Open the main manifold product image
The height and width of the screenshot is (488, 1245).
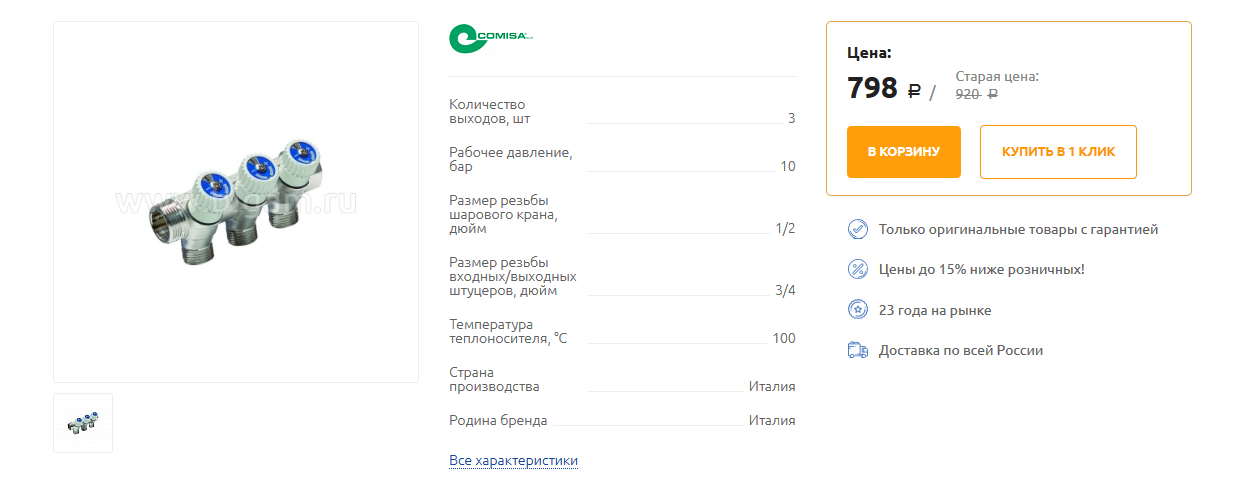[x=236, y=202]
